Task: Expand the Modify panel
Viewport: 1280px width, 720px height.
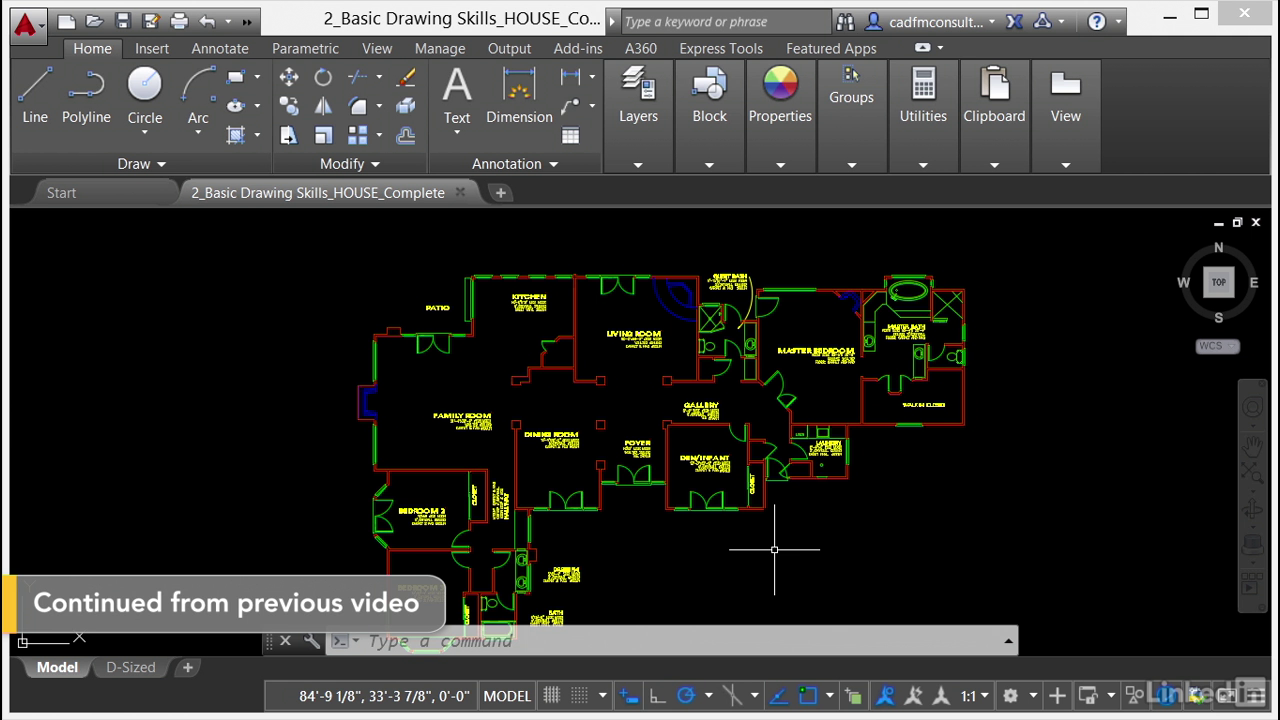Action: 350,164
